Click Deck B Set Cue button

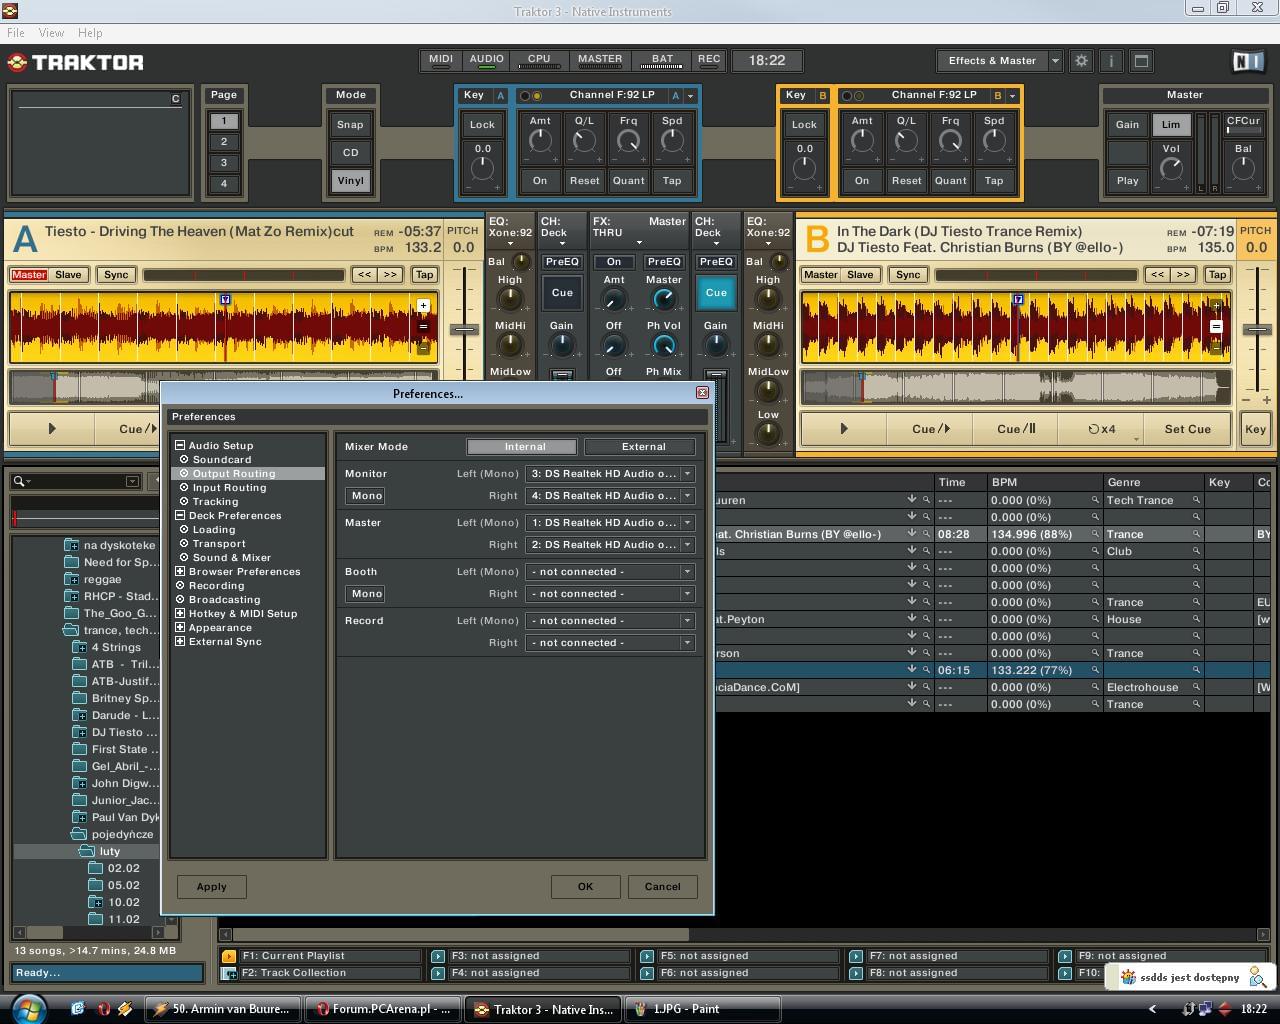(1188, 429)
